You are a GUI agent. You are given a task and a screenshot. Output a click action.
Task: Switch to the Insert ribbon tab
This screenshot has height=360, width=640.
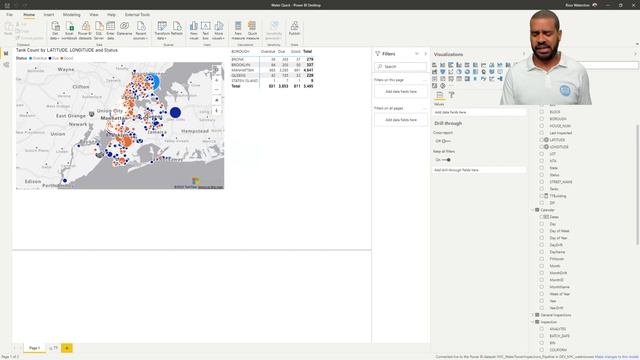tap(49, 15)
